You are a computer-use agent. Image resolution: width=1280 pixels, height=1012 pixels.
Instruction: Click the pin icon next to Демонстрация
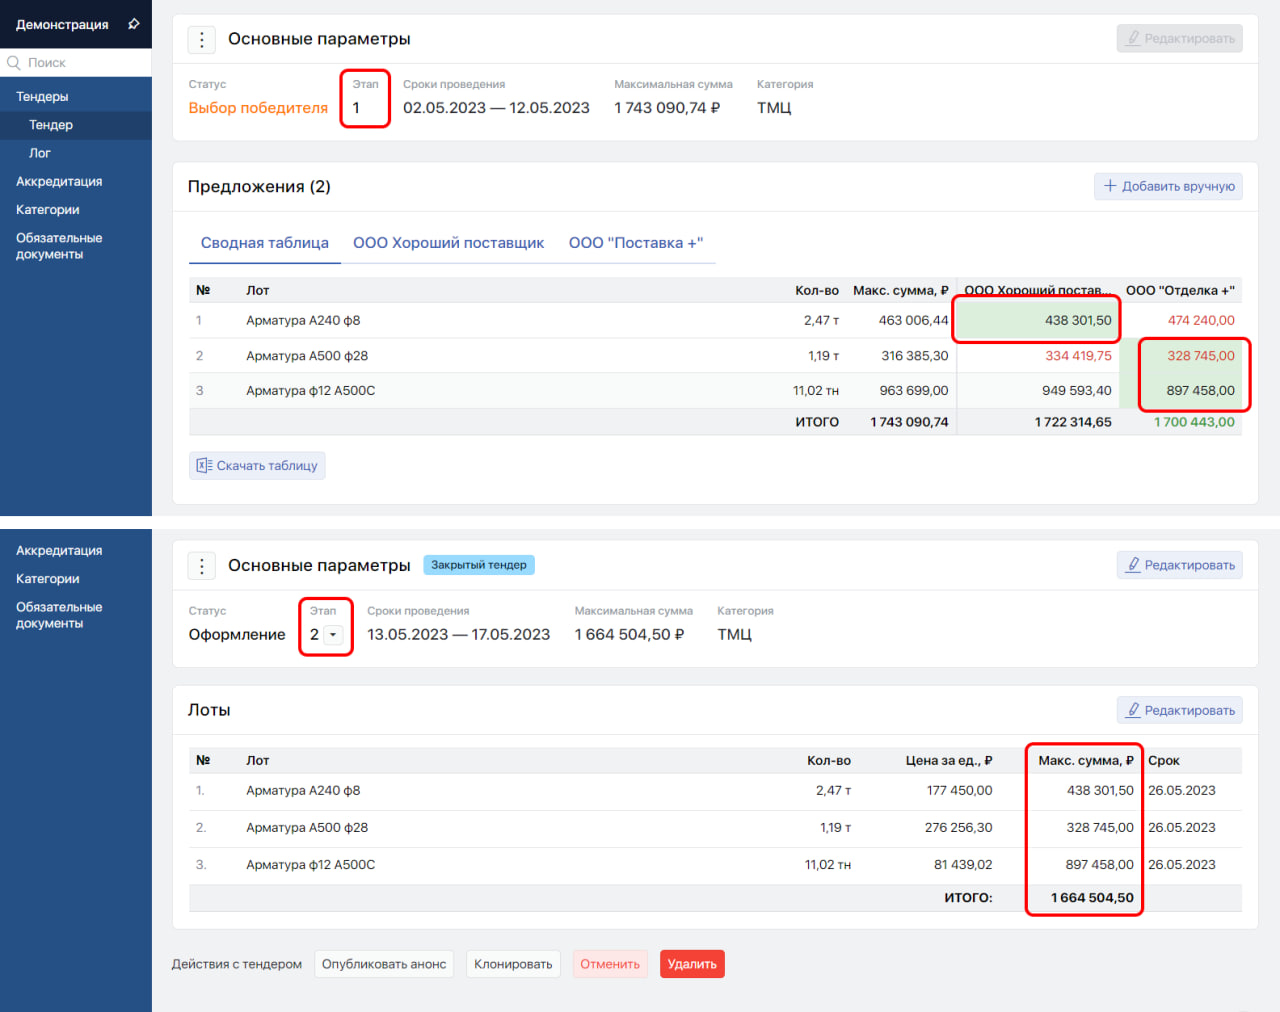(x=133, y=24)
